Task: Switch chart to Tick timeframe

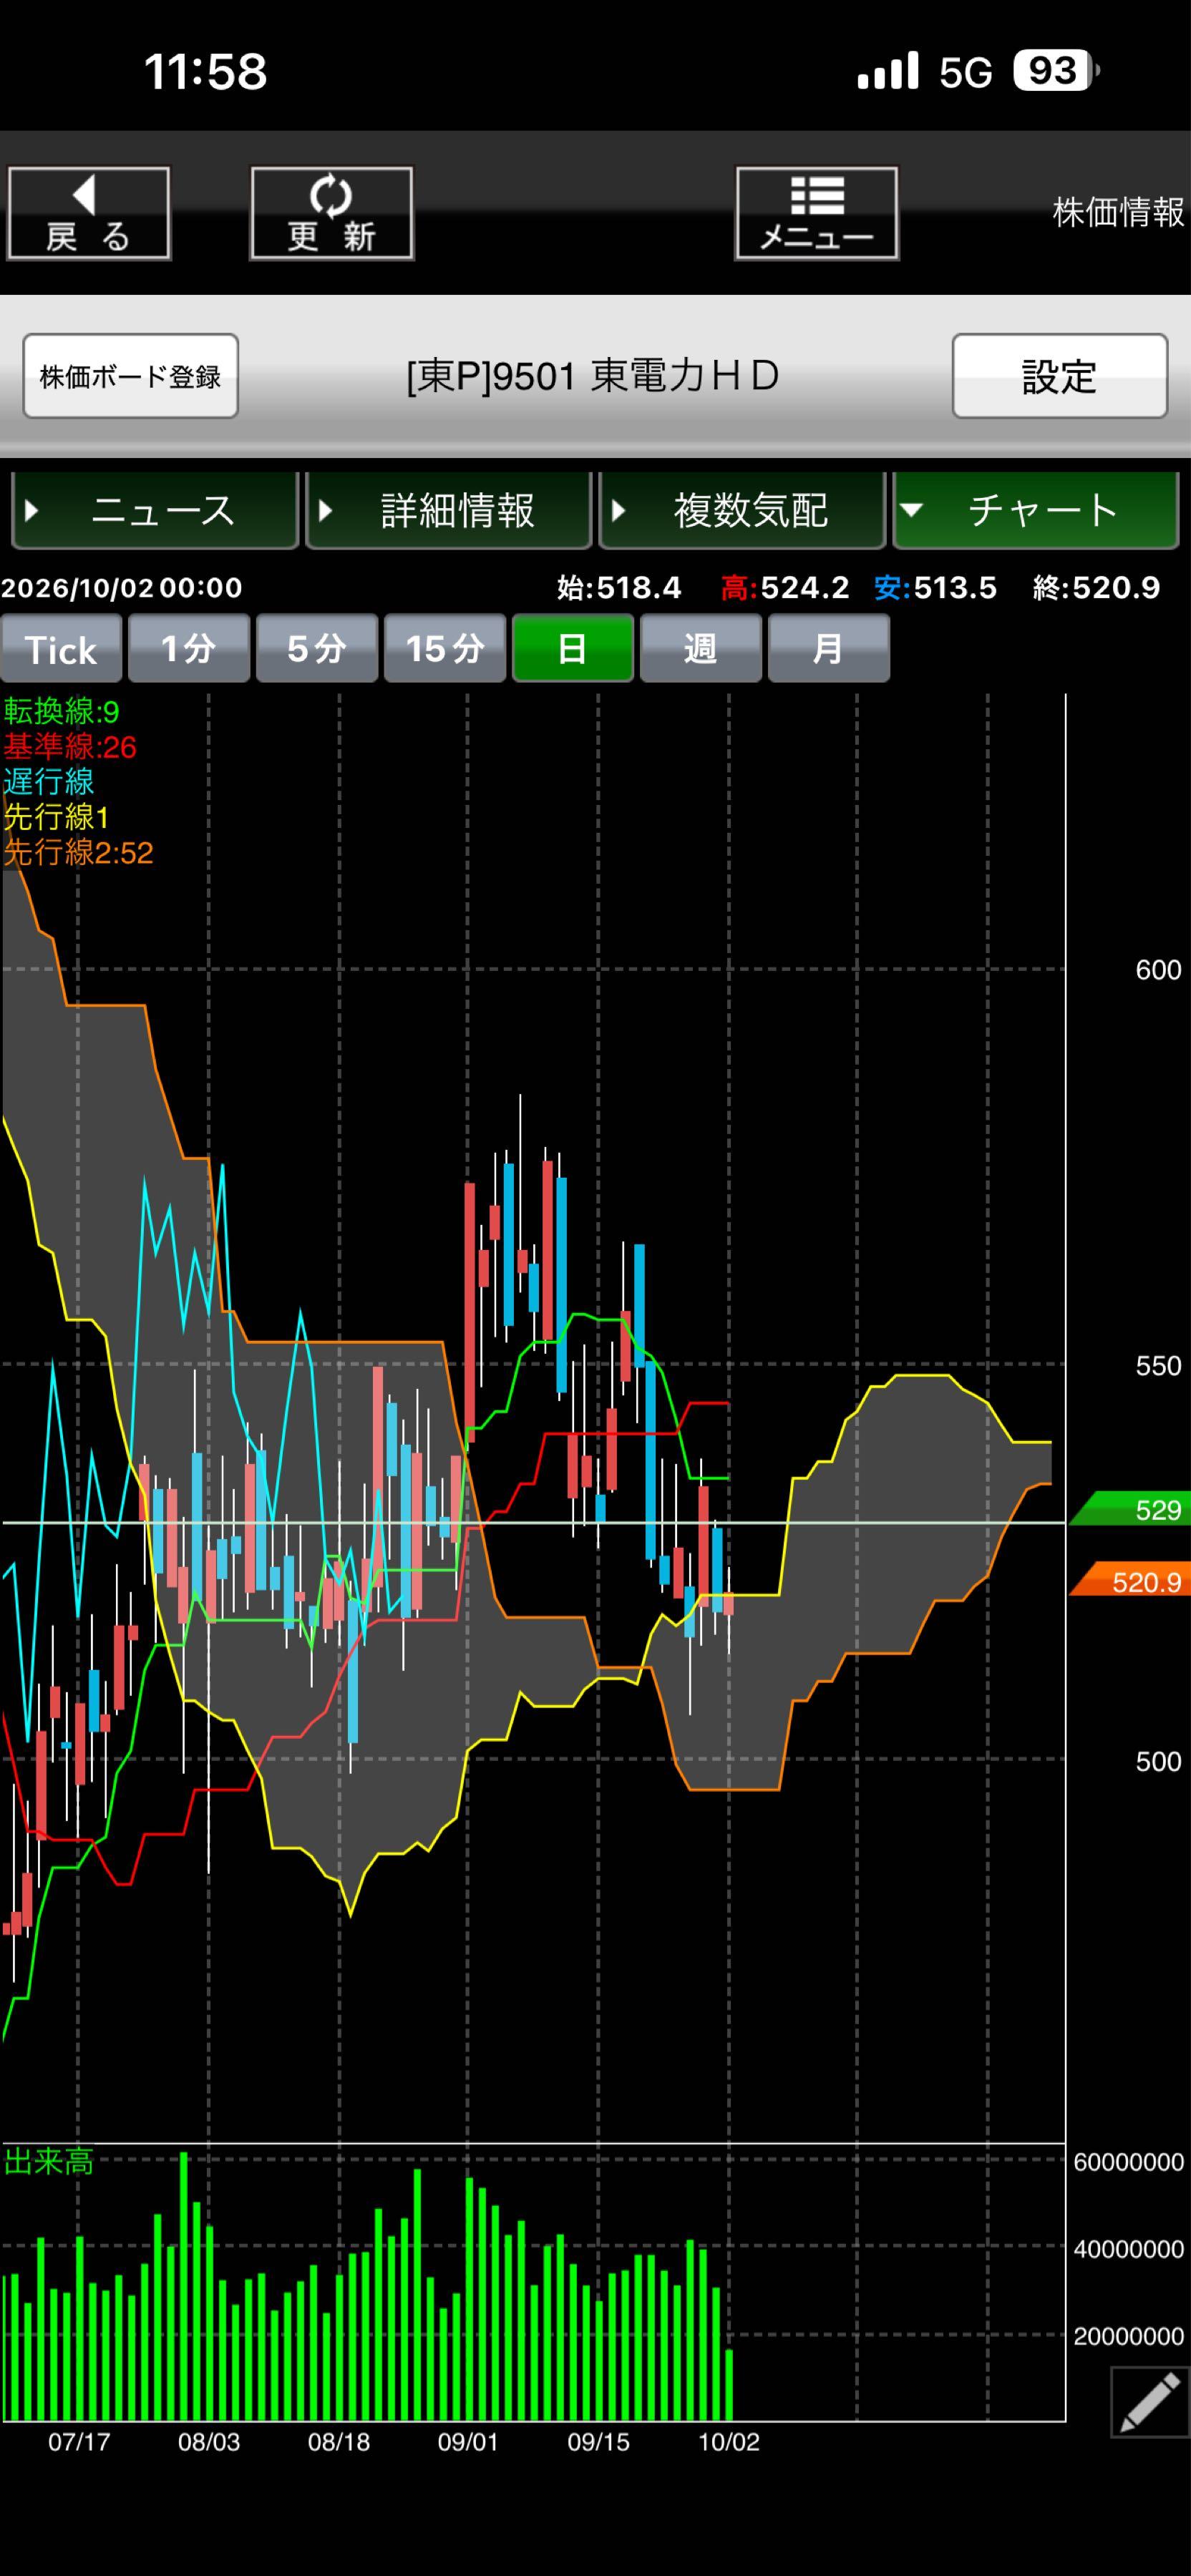Action: point(61,649)
